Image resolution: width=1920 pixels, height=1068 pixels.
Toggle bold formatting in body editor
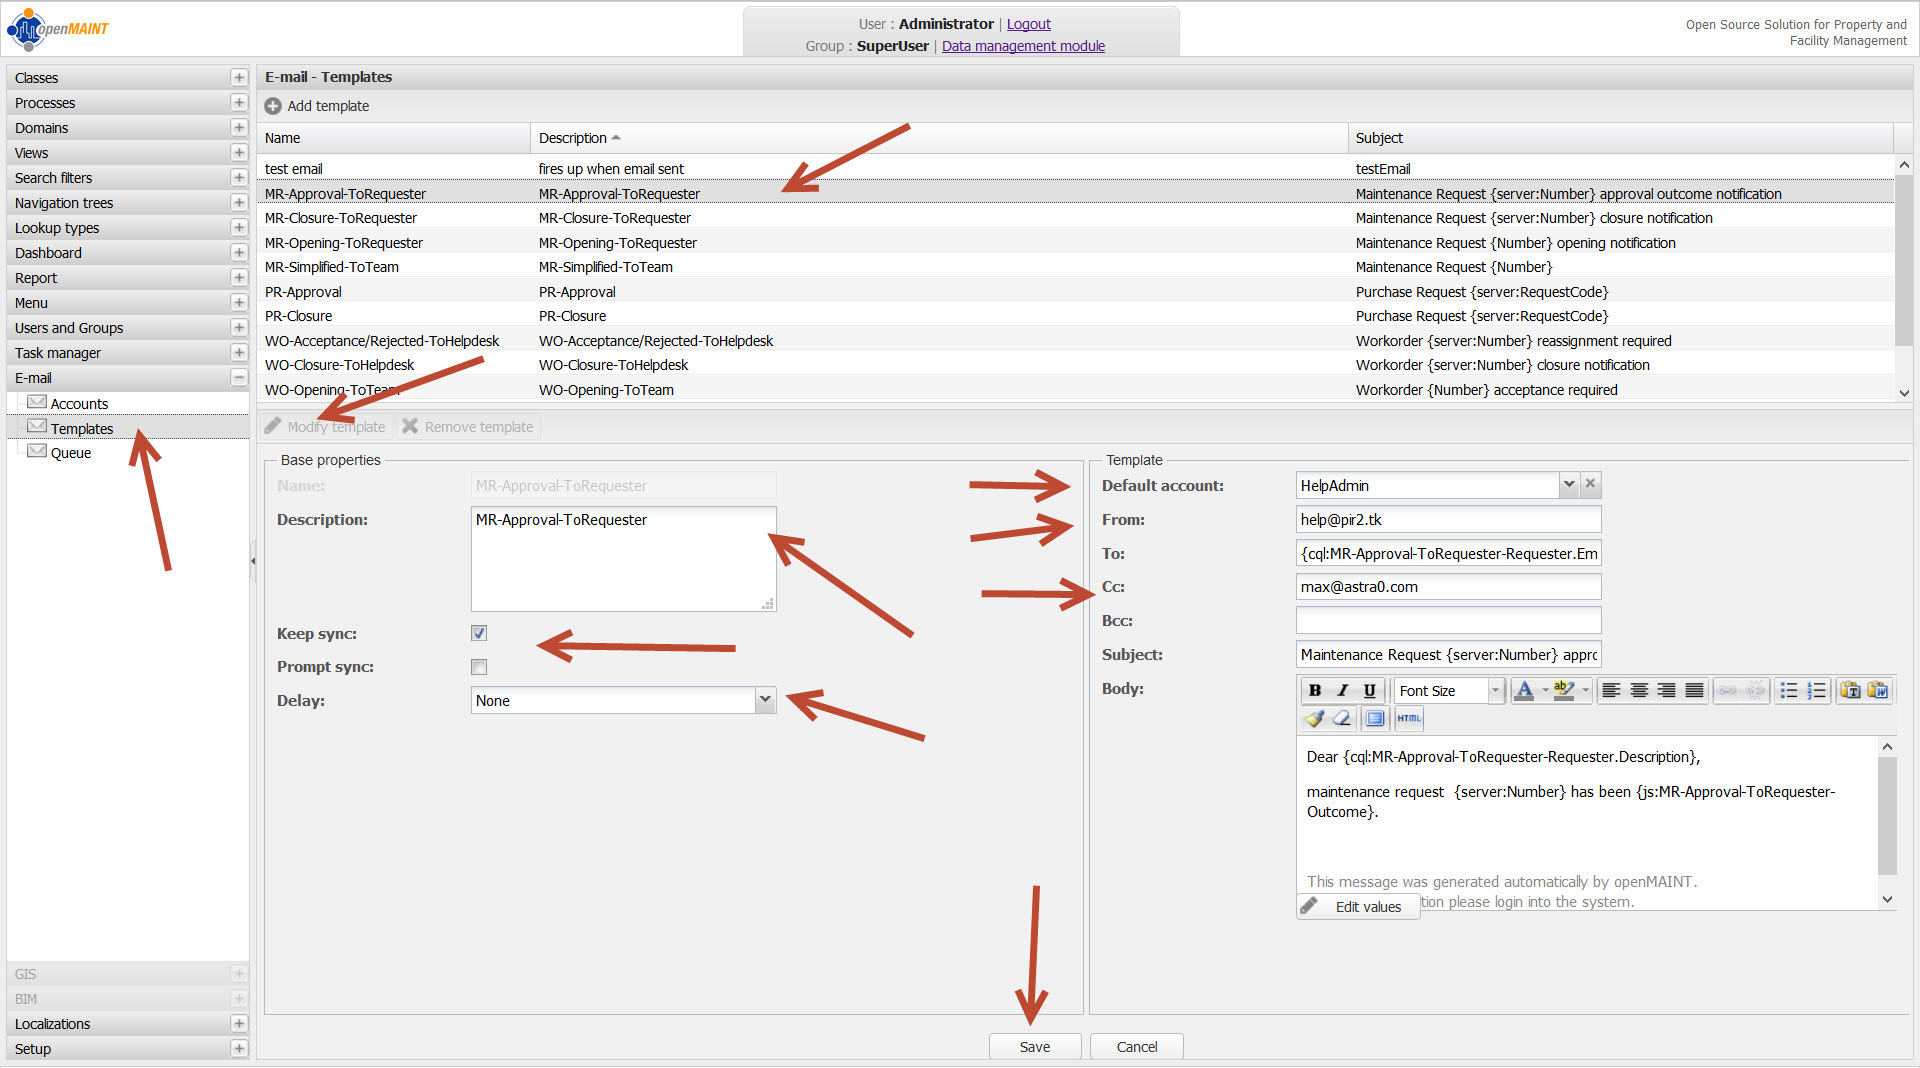point(1315,691)
